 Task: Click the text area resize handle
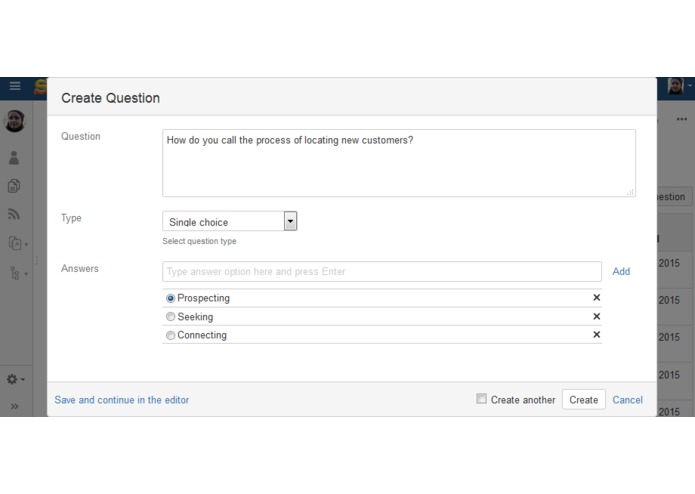click(630, 192)
